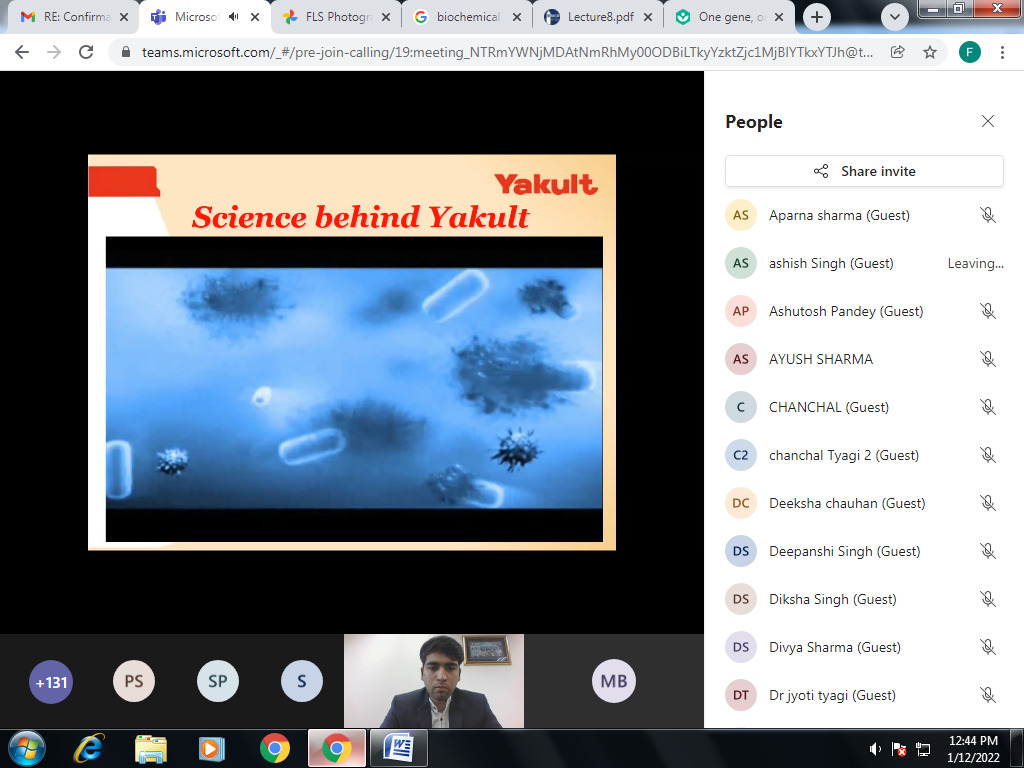1024x768 pixels.
Task: Click the PS participant avatar in the strip
Action: pos(134,681)
